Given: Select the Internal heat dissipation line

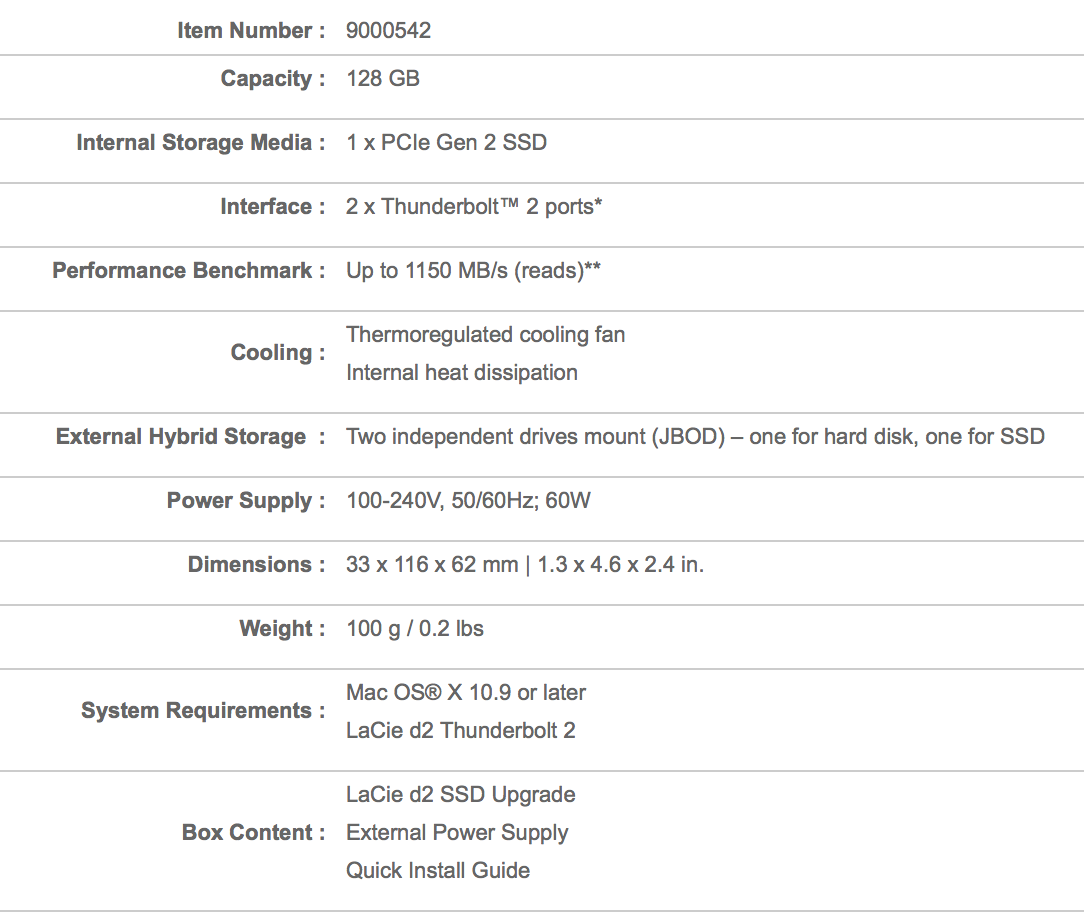Looking at the screenshot, I should click(x=462, y=373).
